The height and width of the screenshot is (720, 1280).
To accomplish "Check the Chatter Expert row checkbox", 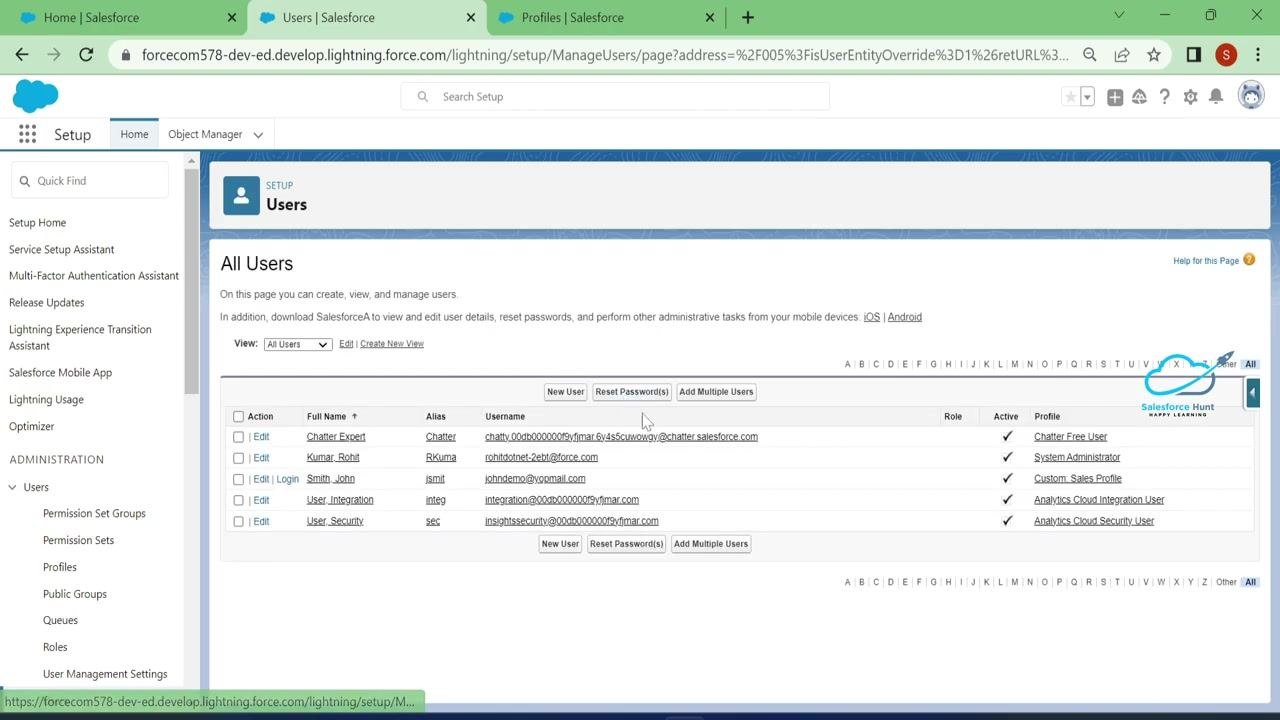I will [238, 437].
